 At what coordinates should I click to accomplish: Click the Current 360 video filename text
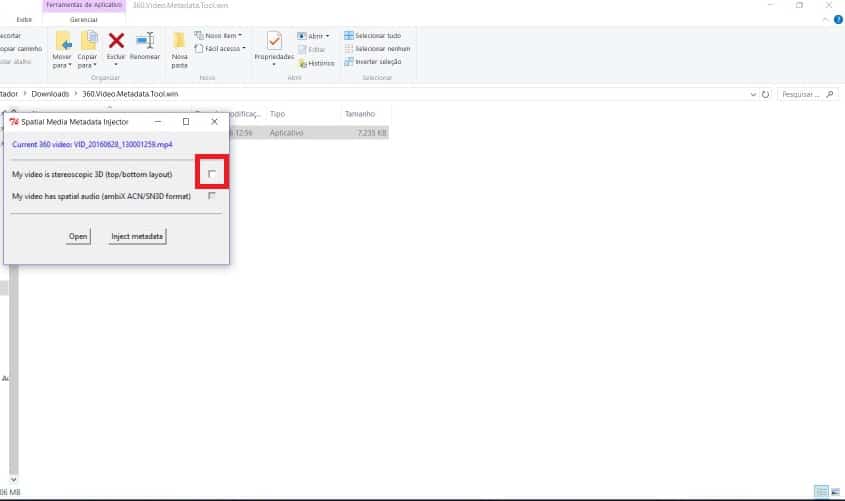click(x=92, y=144)
